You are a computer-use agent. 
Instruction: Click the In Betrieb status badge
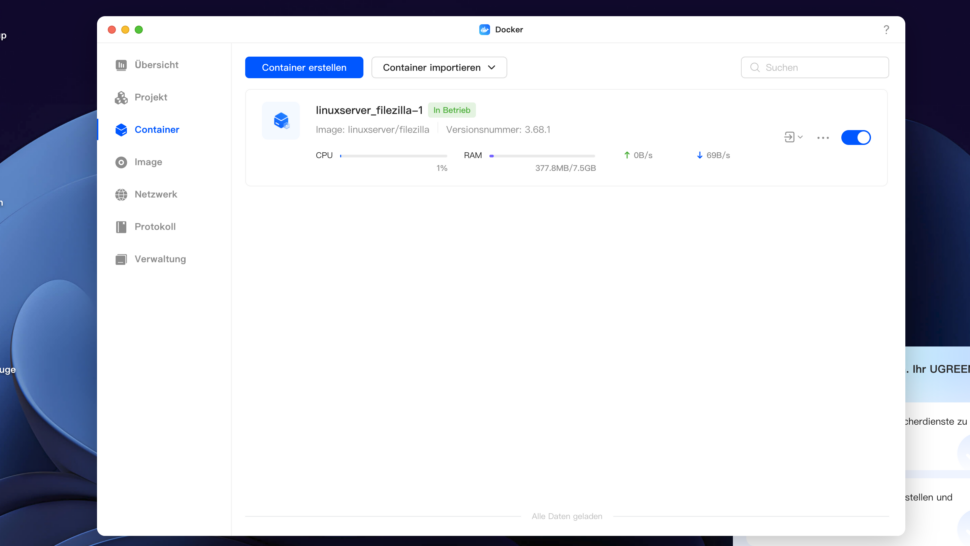point(452,110)
